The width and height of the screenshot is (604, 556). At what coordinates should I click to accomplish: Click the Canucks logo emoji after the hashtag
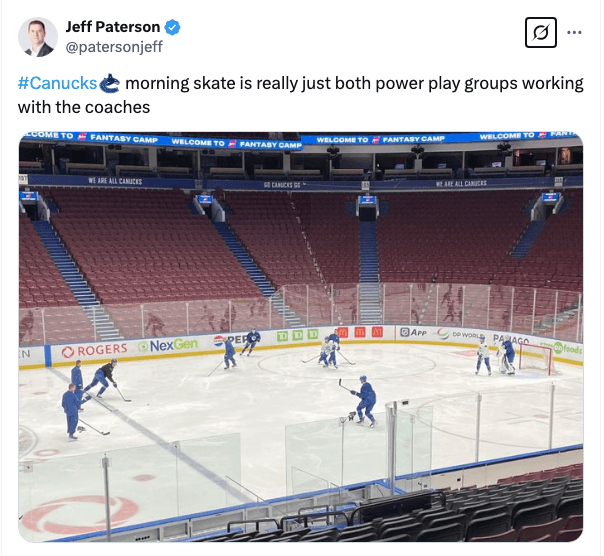point(110,83)
